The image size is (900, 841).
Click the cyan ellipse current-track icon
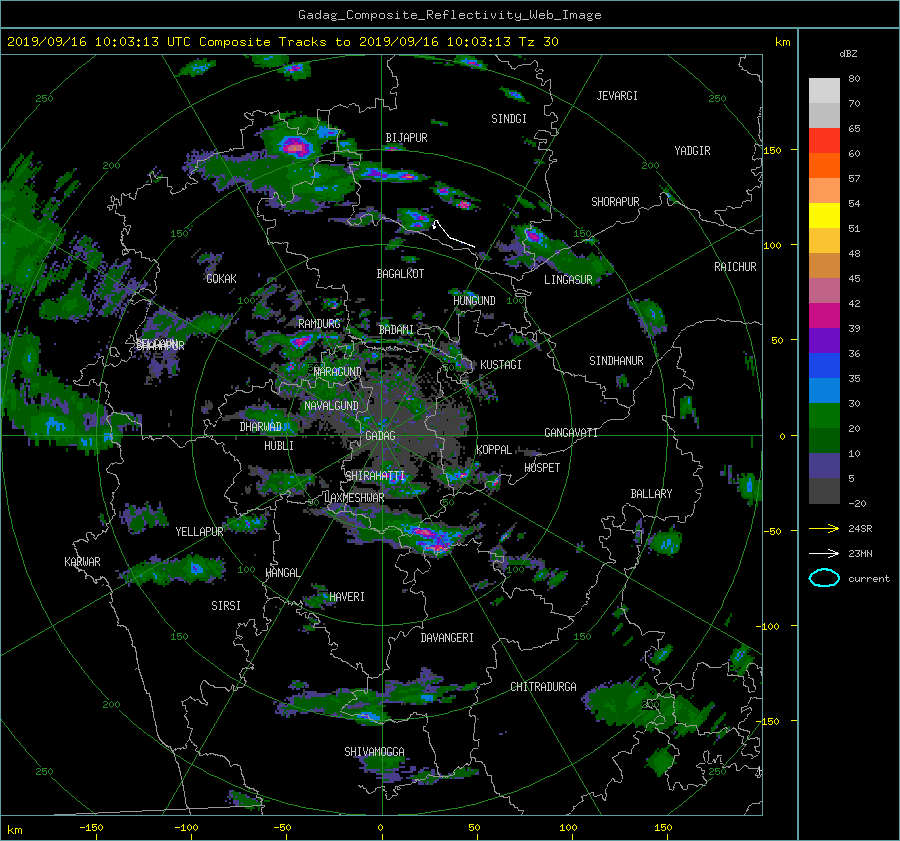click(x=824, y=578)
